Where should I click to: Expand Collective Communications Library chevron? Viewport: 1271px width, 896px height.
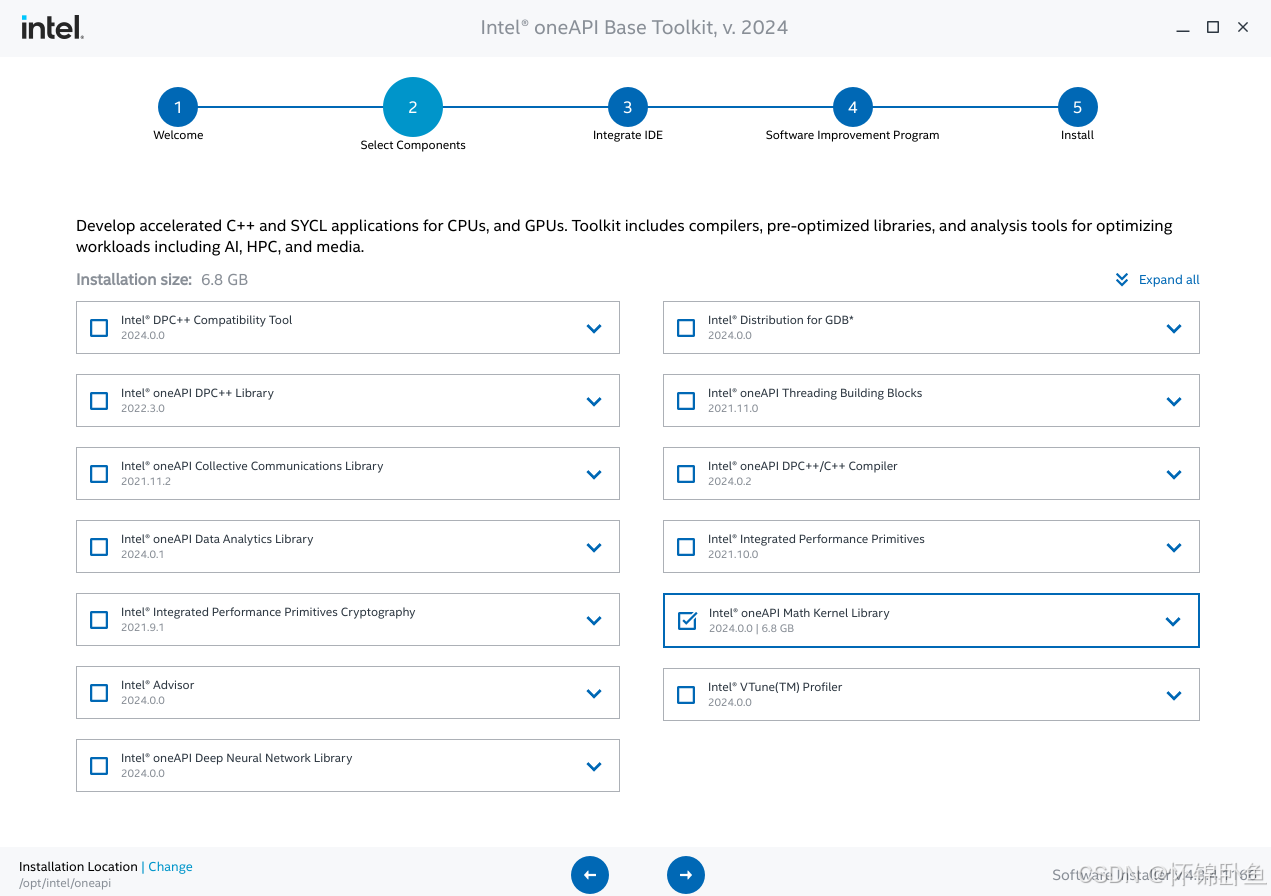point(594,474)
